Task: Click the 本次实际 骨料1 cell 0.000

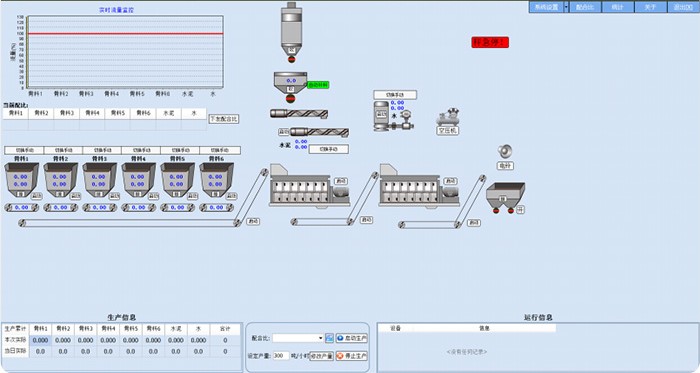Action: [x=40, y=340]
